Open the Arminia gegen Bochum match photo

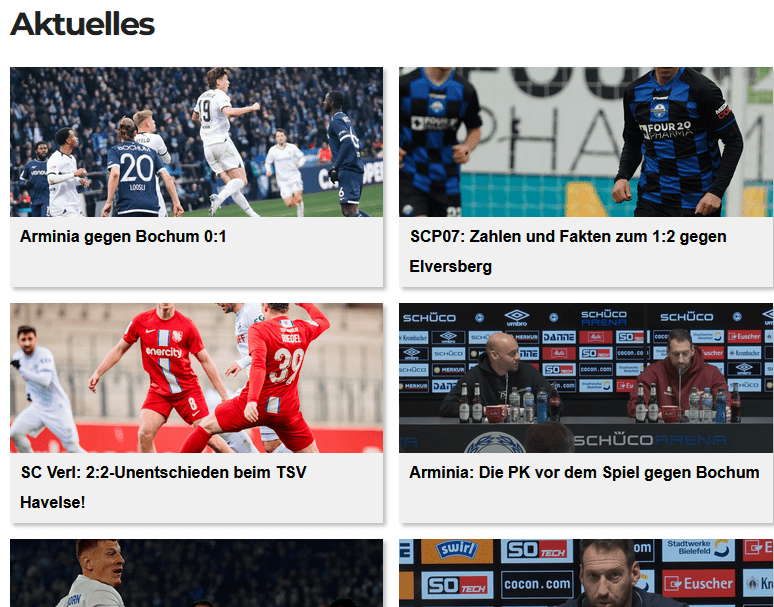click(196, 142)
